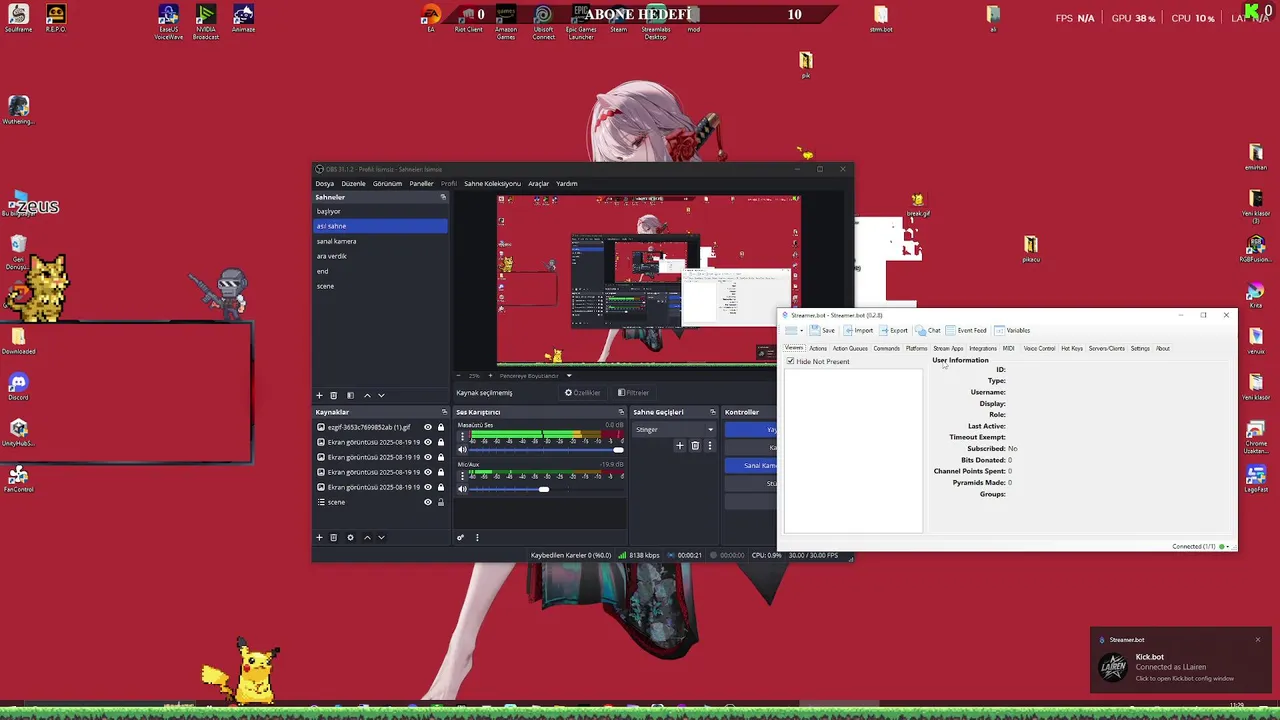Open R.E.P.O. desktop icon
Viewport: 1280px width, 720px height.
coord(55,18)
